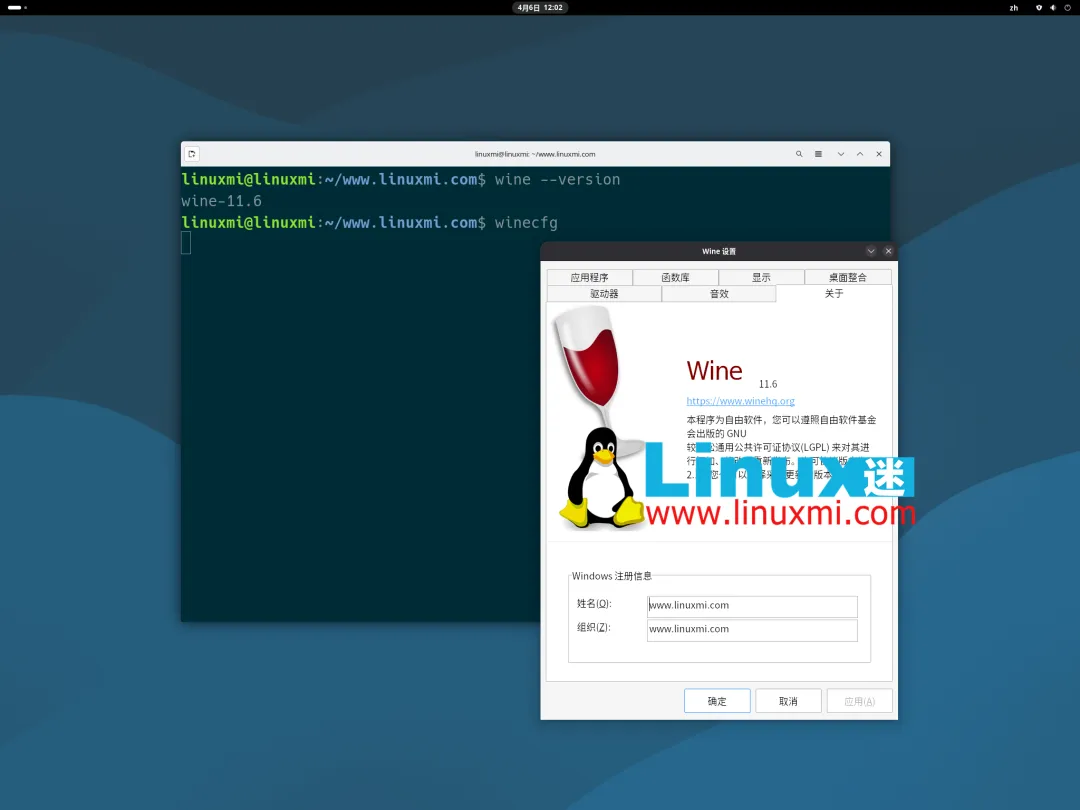Click the terminal window title text
The image size is (1080, 810).
coord(535,154)
